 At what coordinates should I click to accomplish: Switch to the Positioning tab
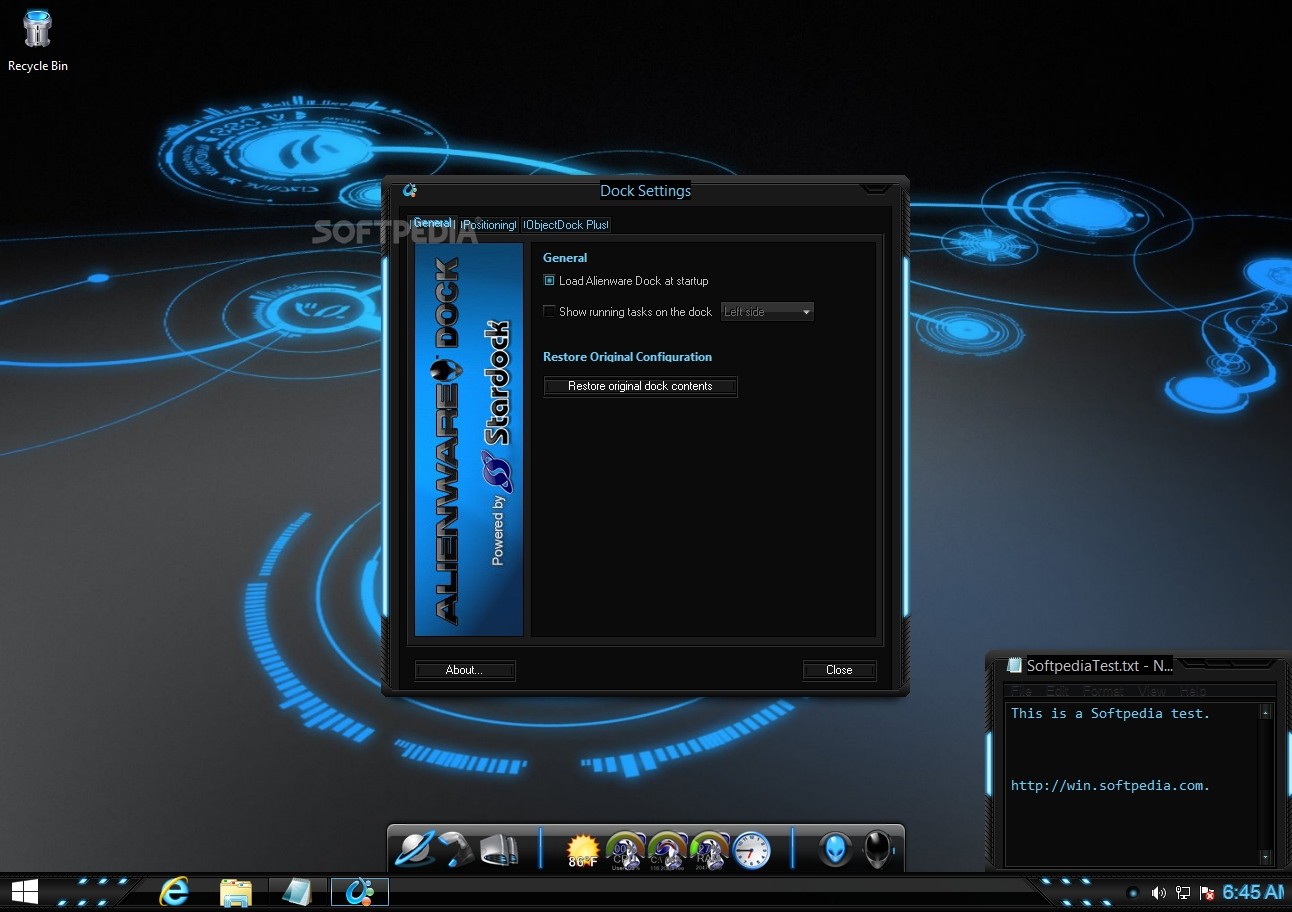(x=489, y=225)
